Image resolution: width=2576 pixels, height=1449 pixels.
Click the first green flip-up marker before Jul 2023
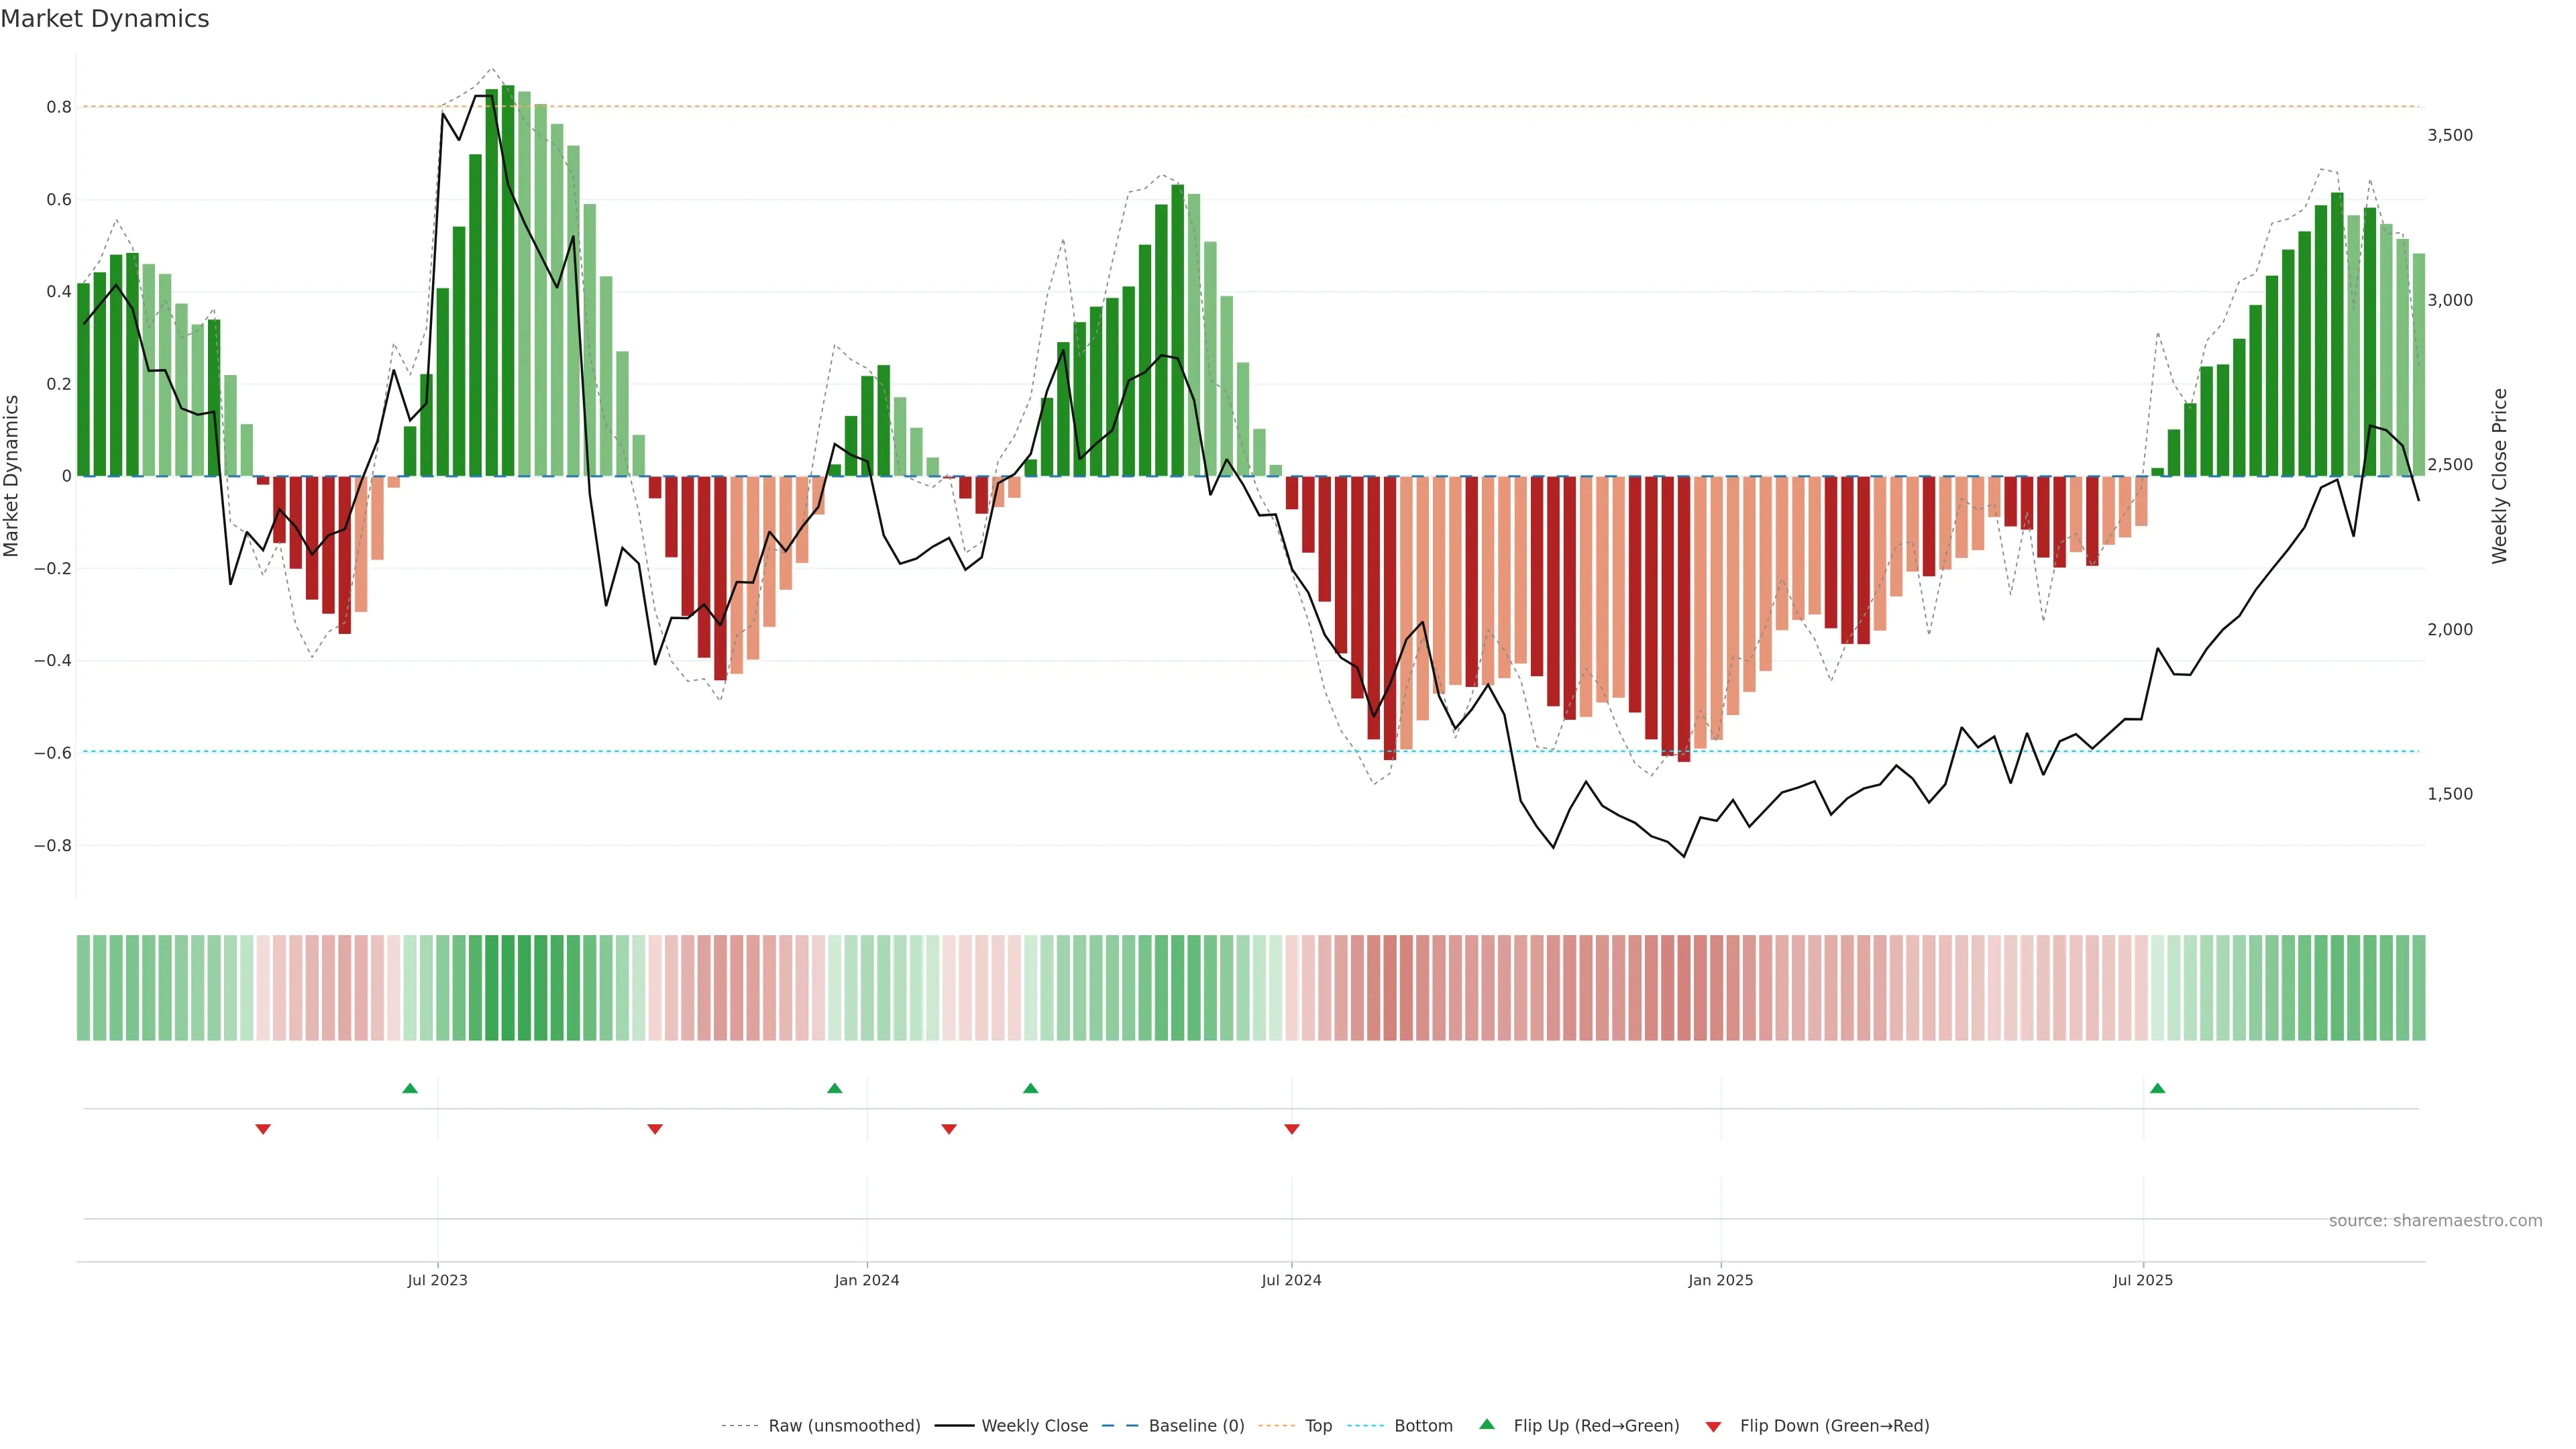(410, 1088)
